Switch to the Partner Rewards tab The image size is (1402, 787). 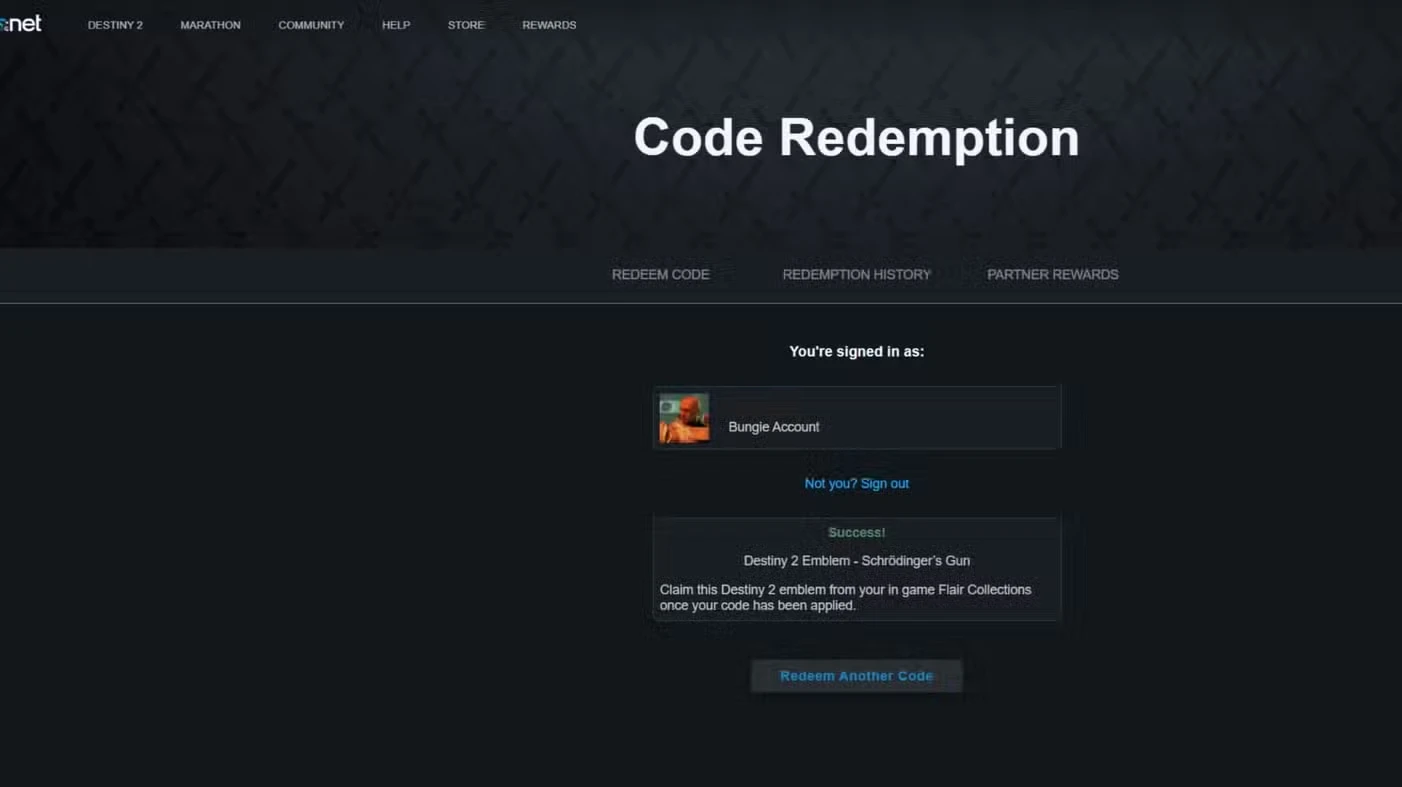(x=1053, y=274)
